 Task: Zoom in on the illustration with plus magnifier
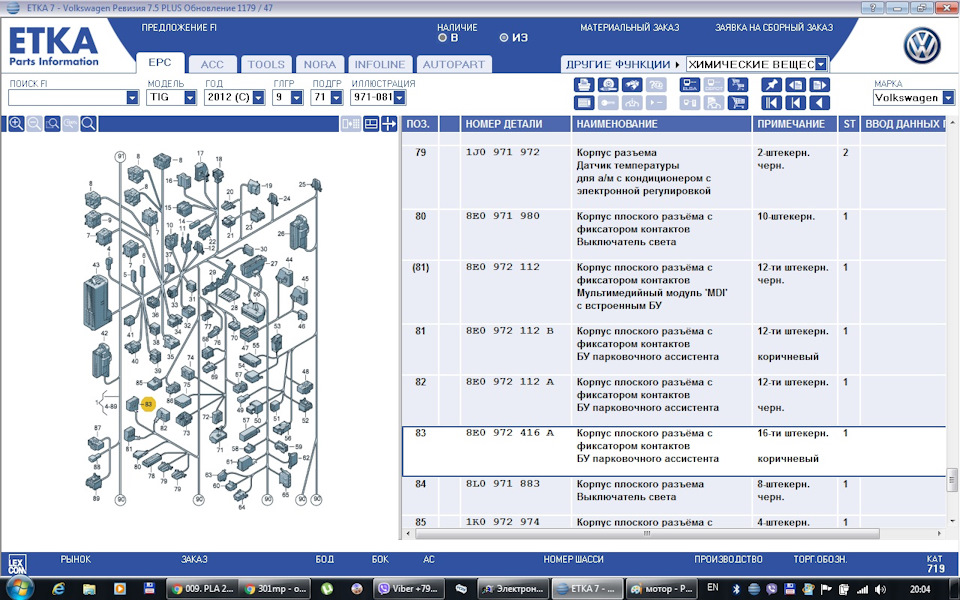pos(16,124)
